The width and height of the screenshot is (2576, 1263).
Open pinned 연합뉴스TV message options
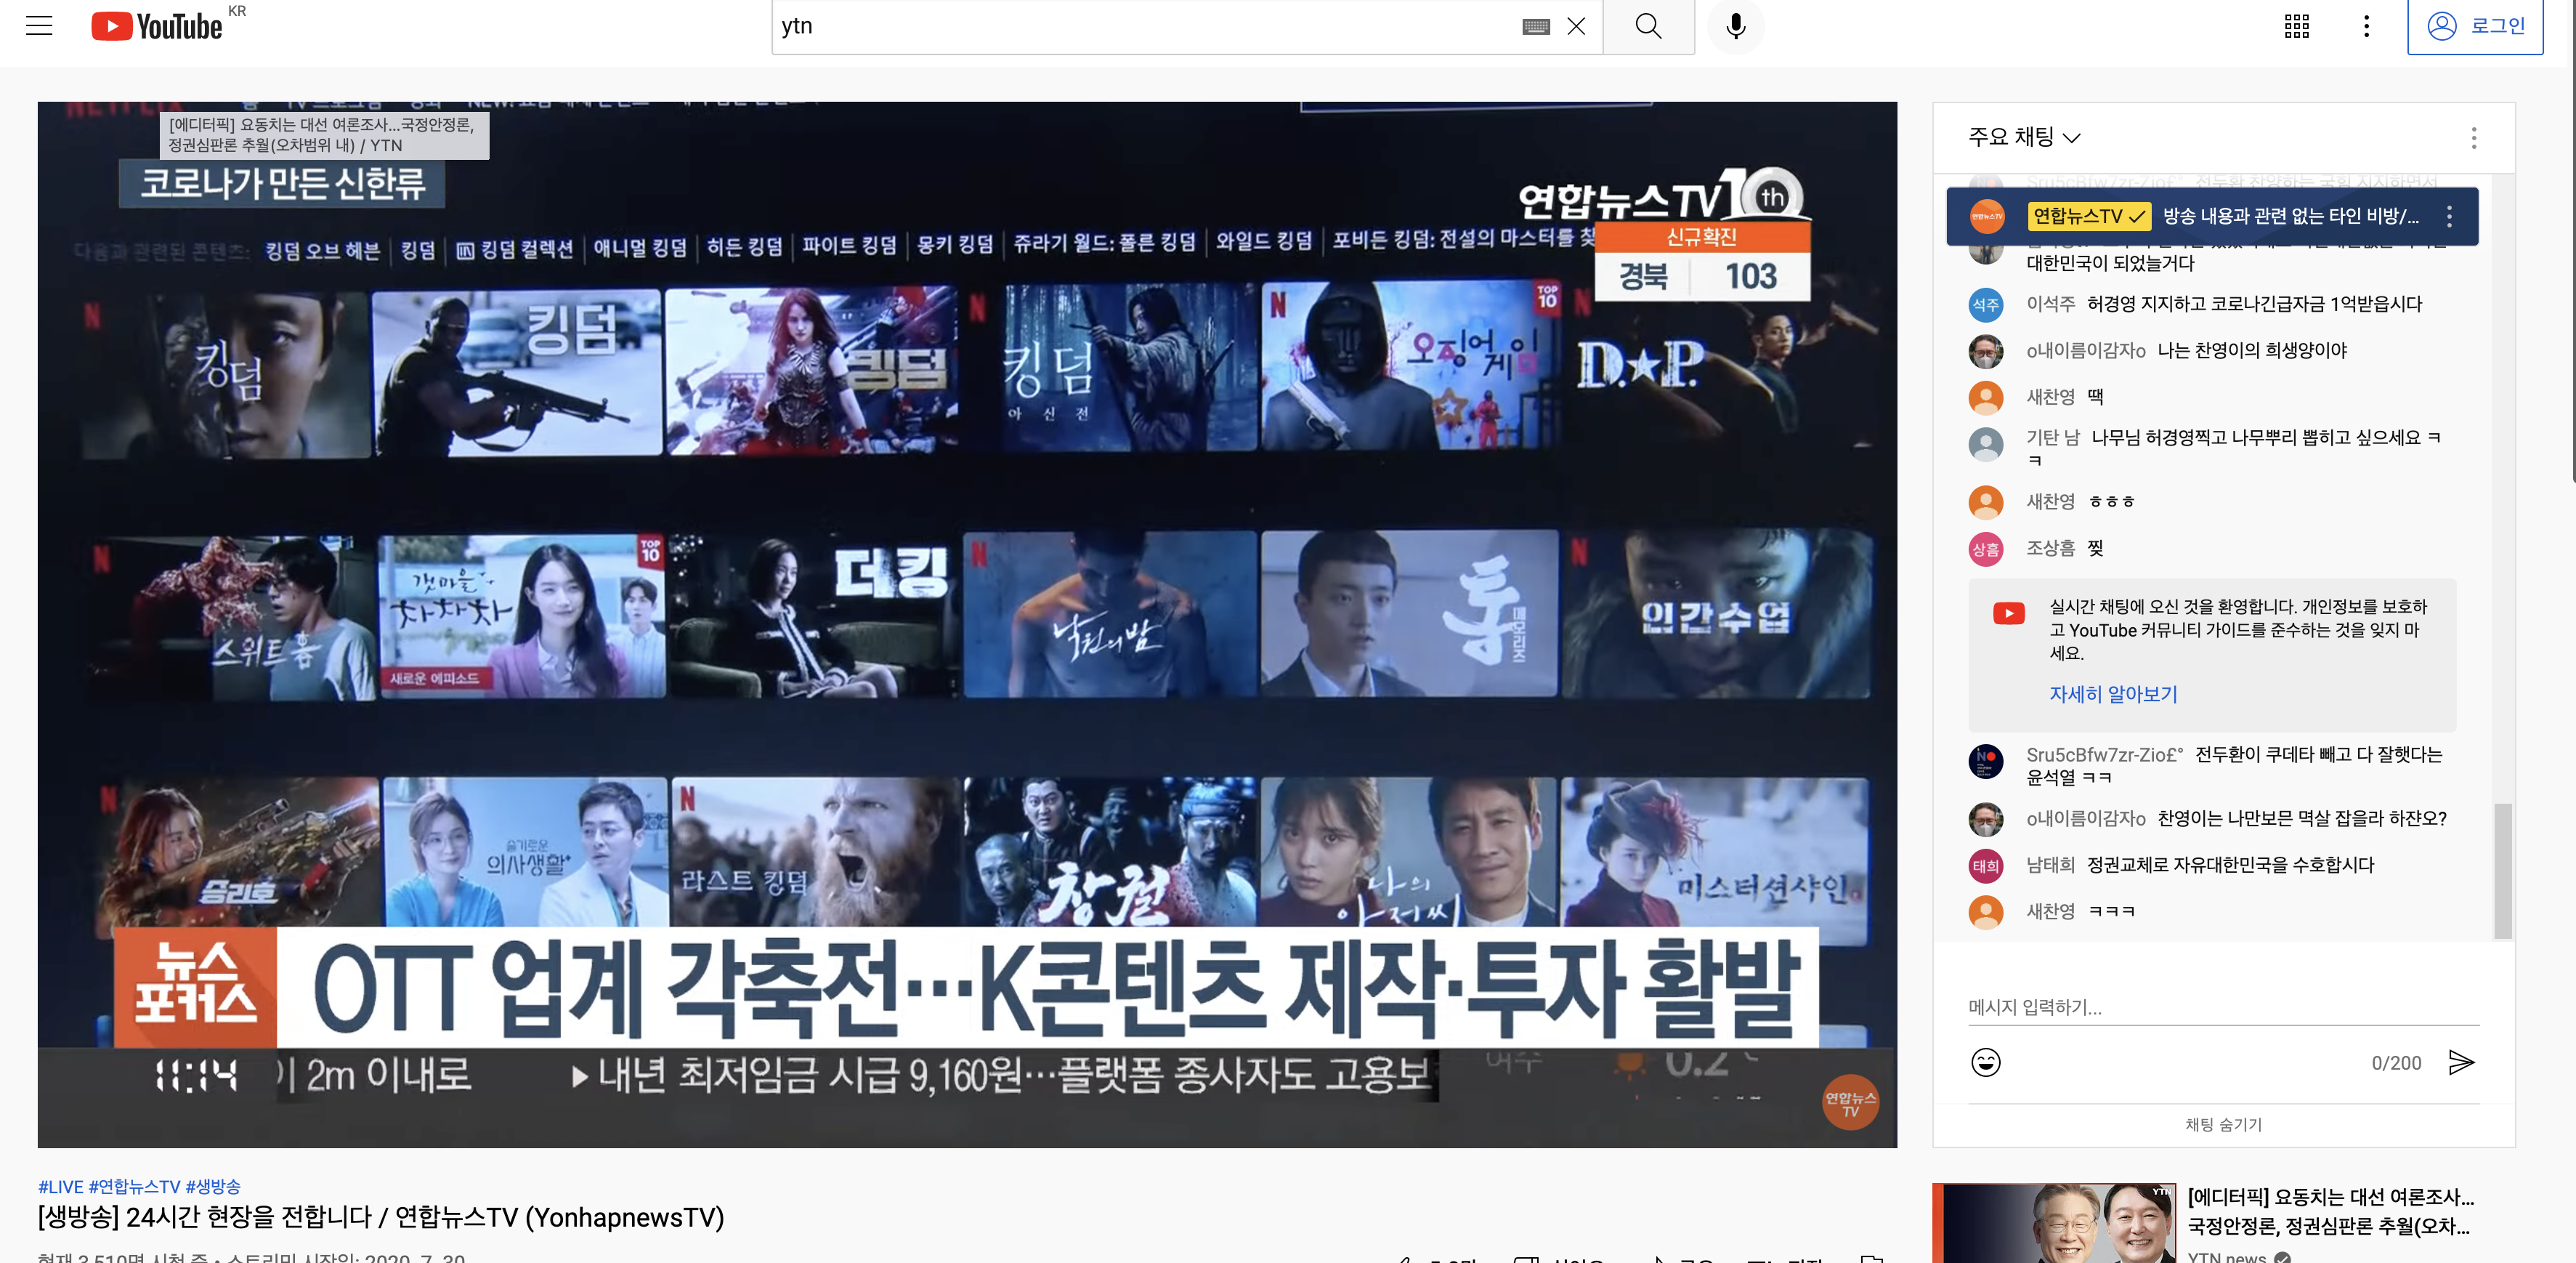click(2449, 216)
